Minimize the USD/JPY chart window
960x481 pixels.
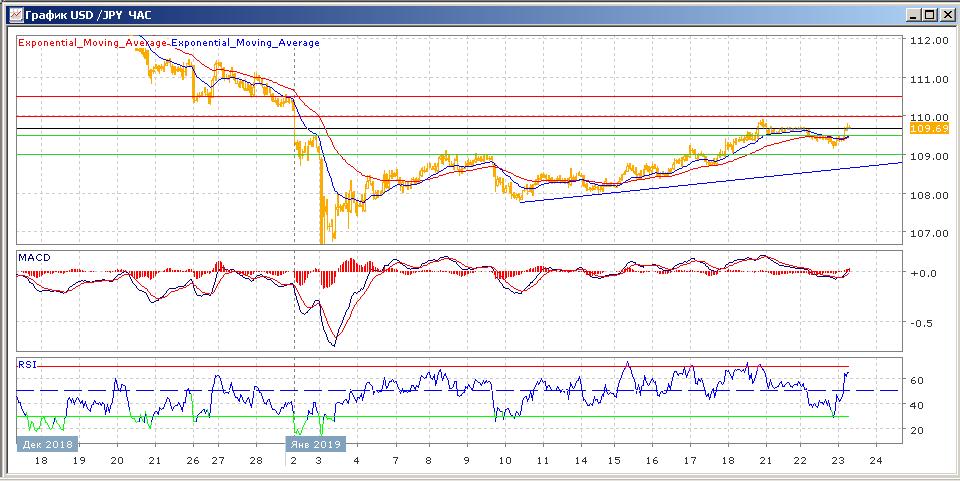click(911, 14)
